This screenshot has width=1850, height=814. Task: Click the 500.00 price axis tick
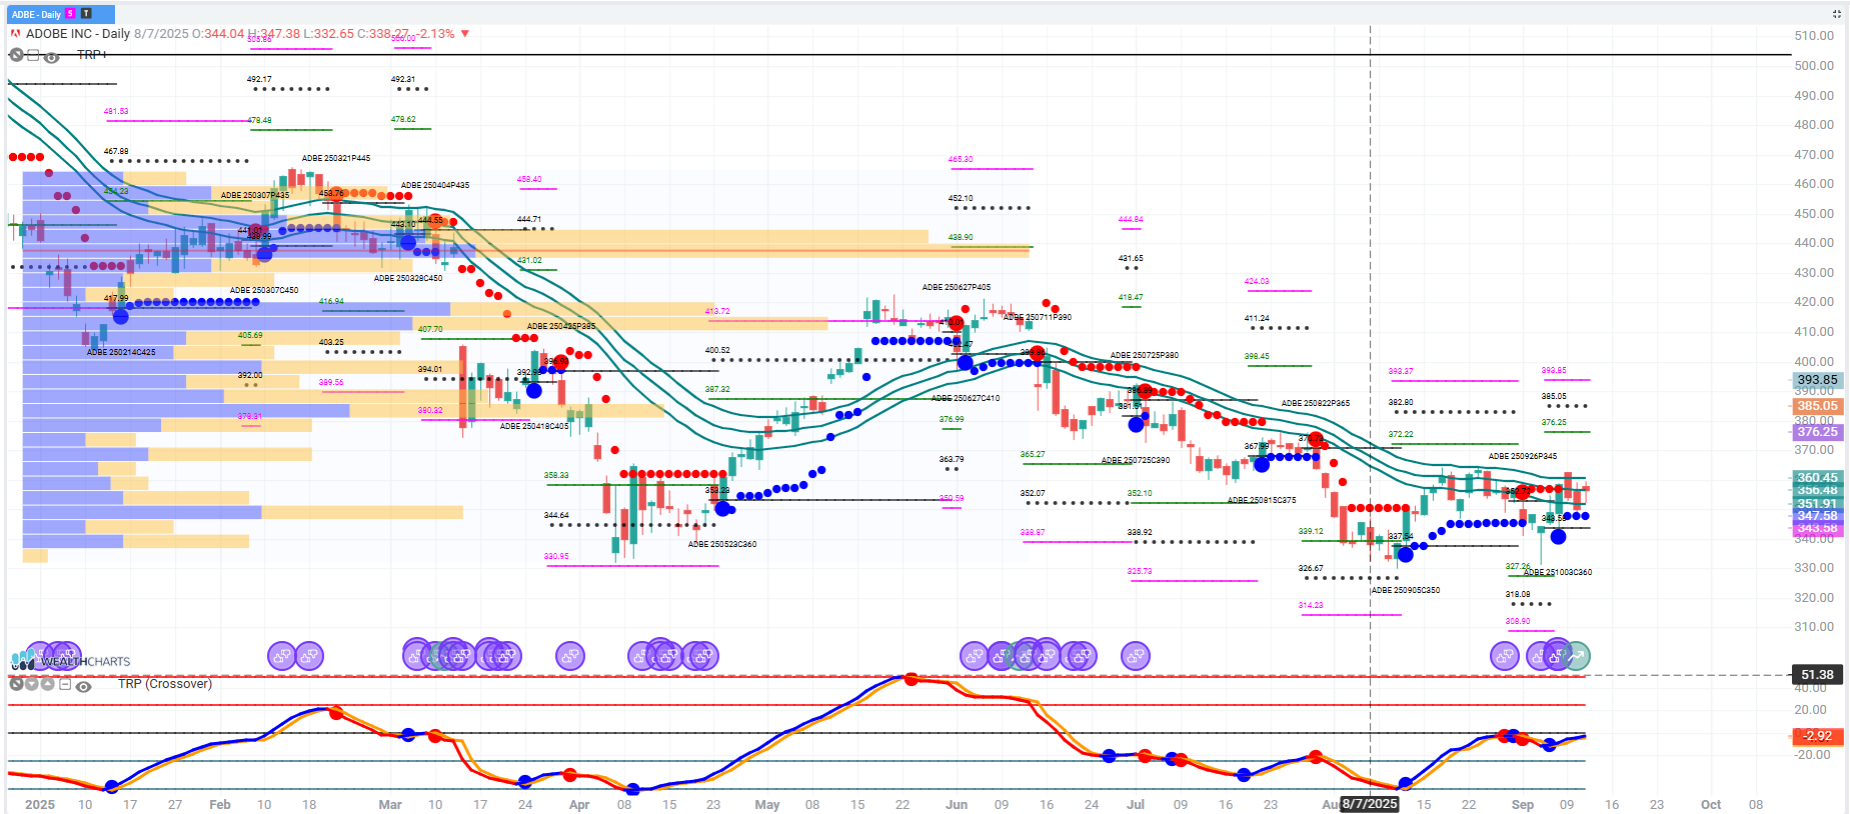click(1814, 66)
